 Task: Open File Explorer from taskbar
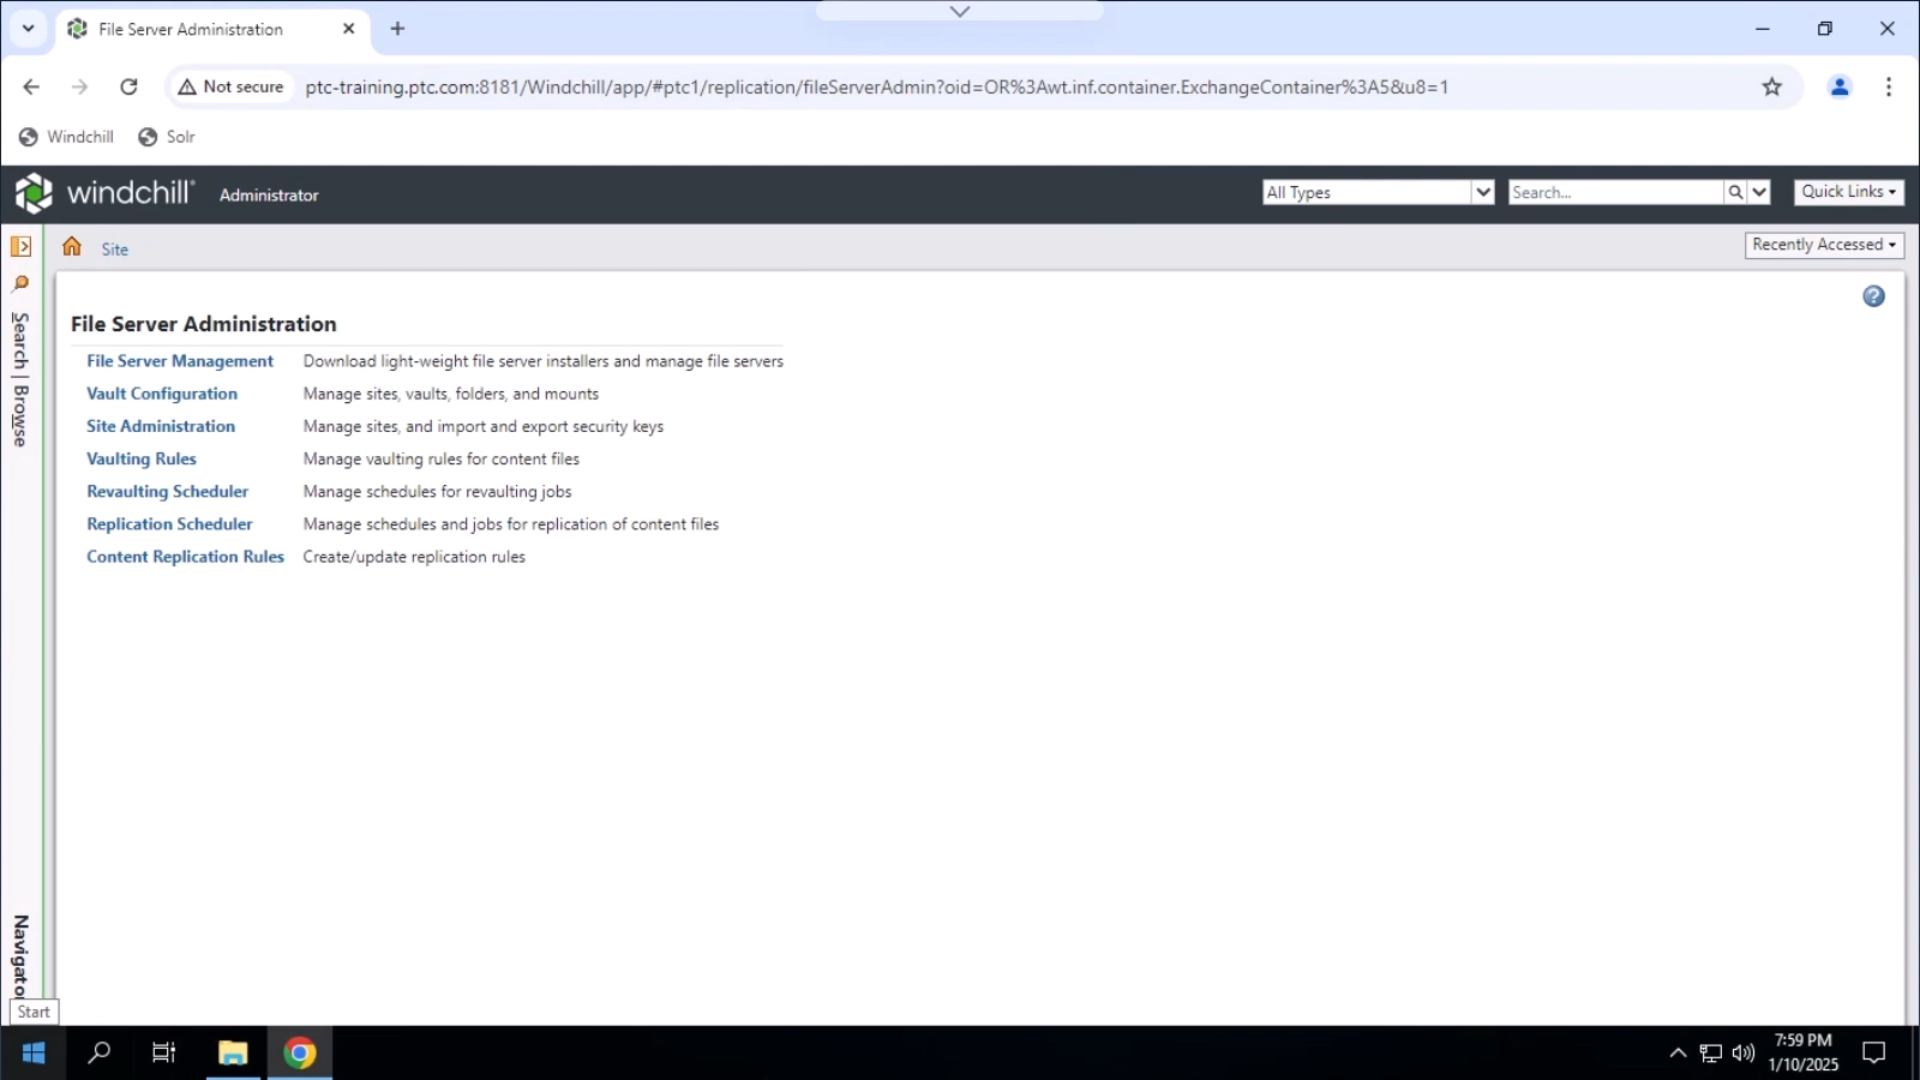pyautogui.click(x=233, y=1053)
